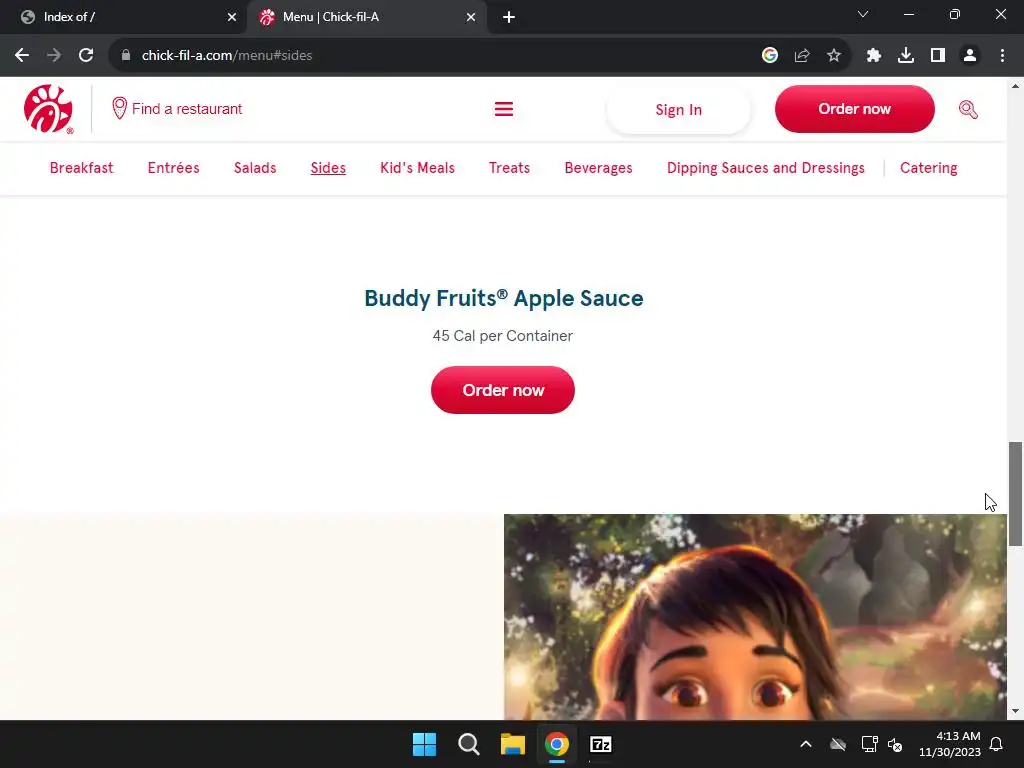Viewport: 1024px width, 768px height.
Task: Click the muted volume tray icon
Action: coord(895,744)
